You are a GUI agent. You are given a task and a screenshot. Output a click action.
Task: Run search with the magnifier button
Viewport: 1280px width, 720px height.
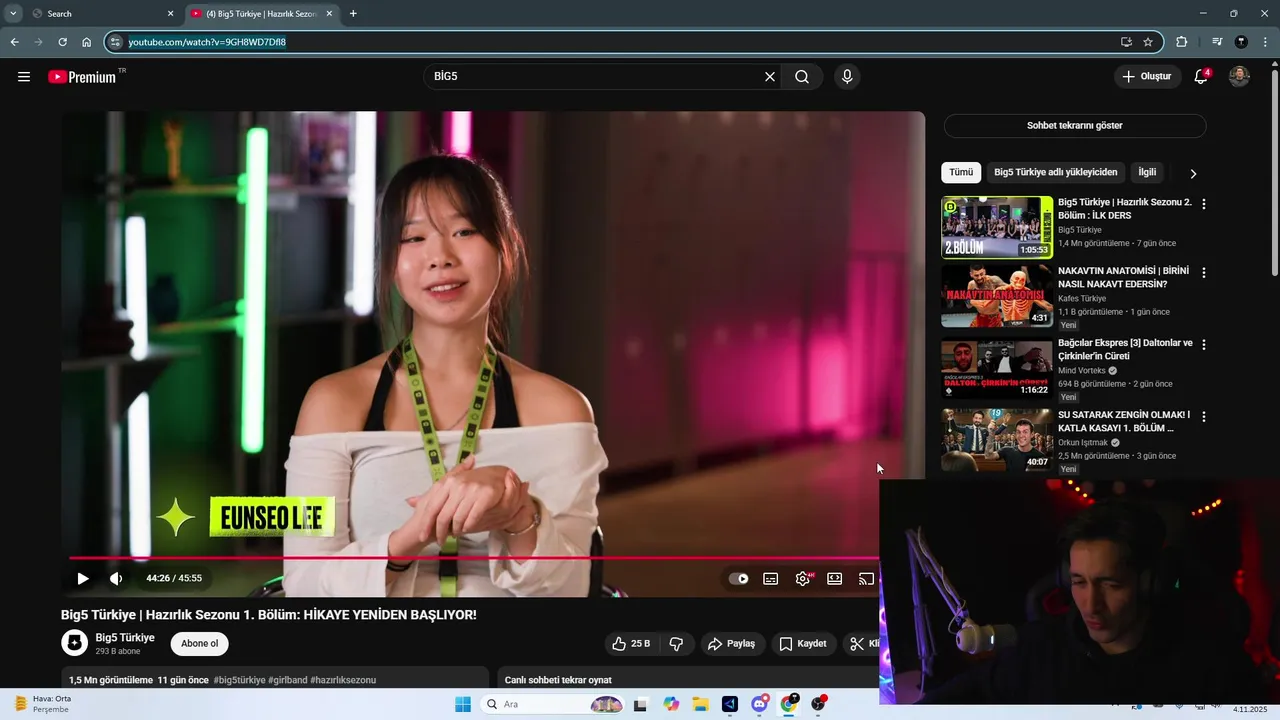tap(802, 77)
